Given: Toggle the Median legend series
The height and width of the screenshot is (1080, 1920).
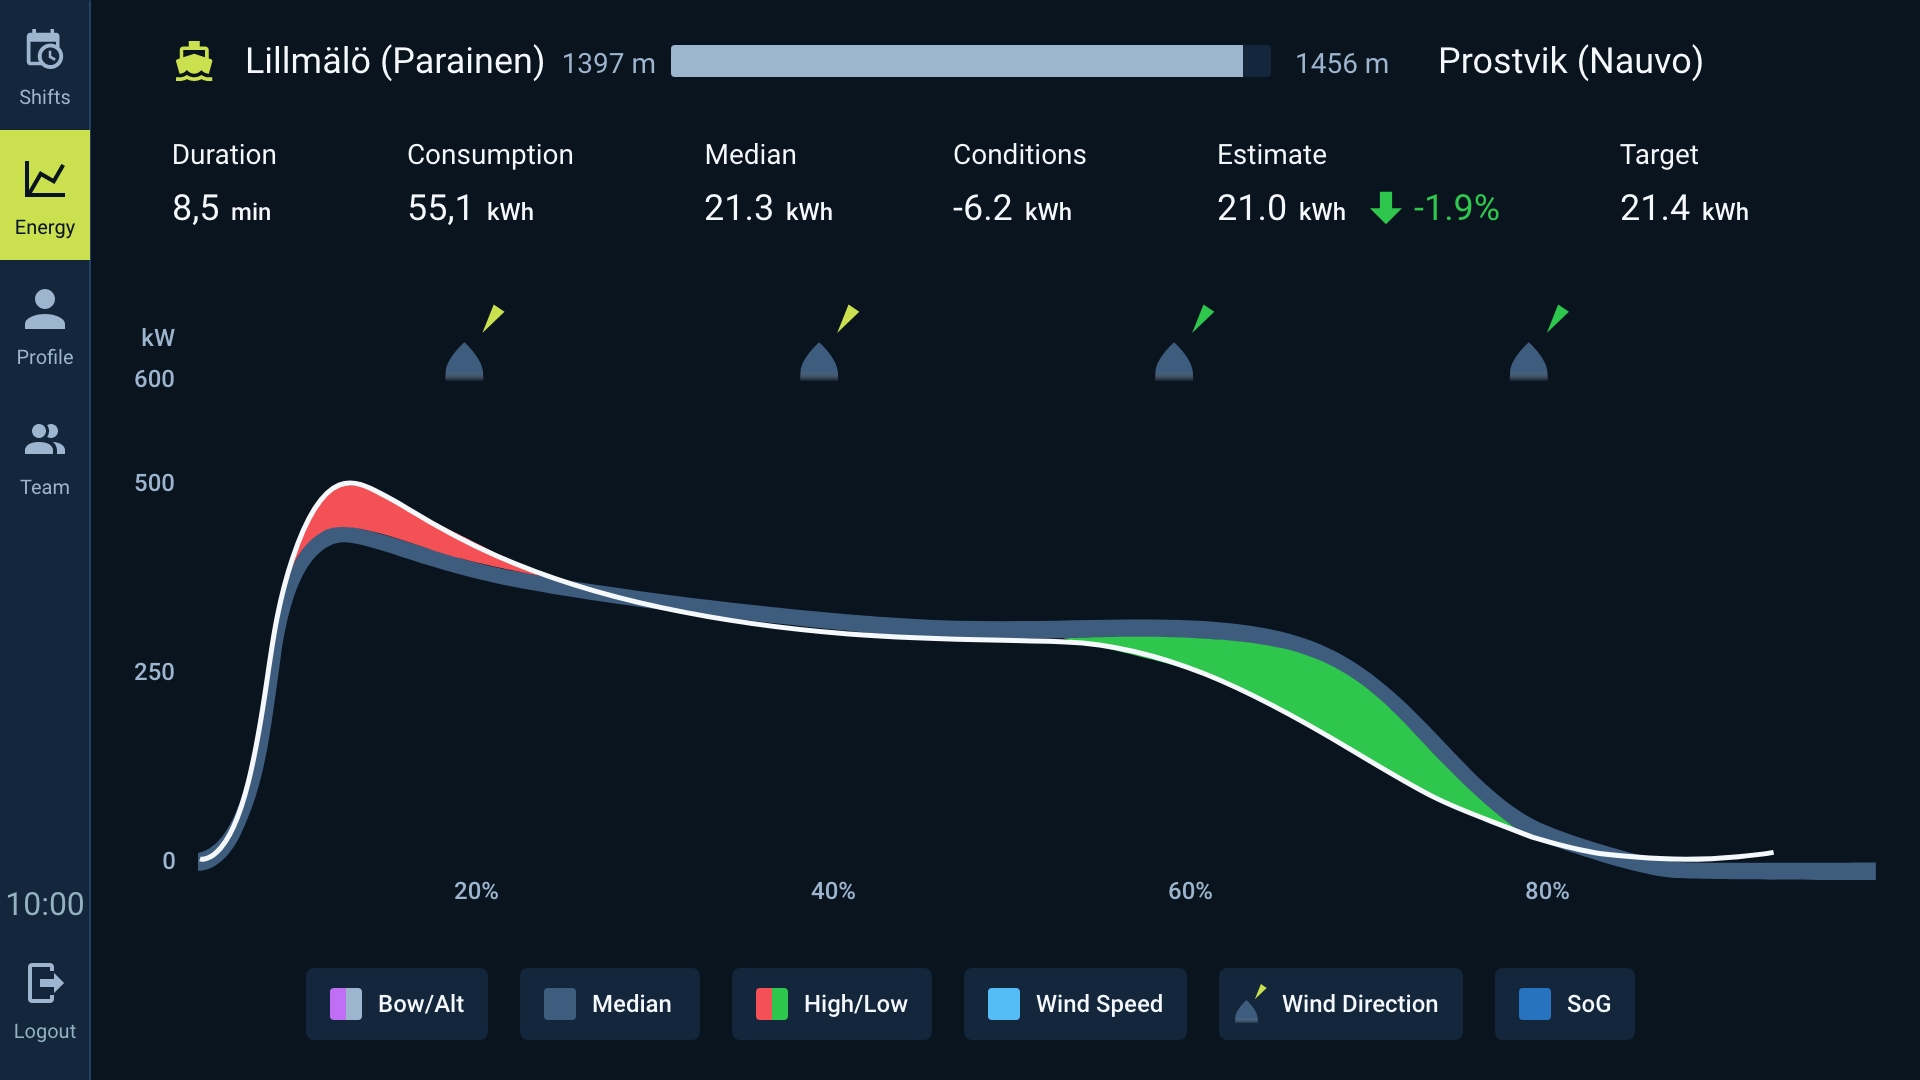Looking at the screenshot, I should tap(609, 1004).
